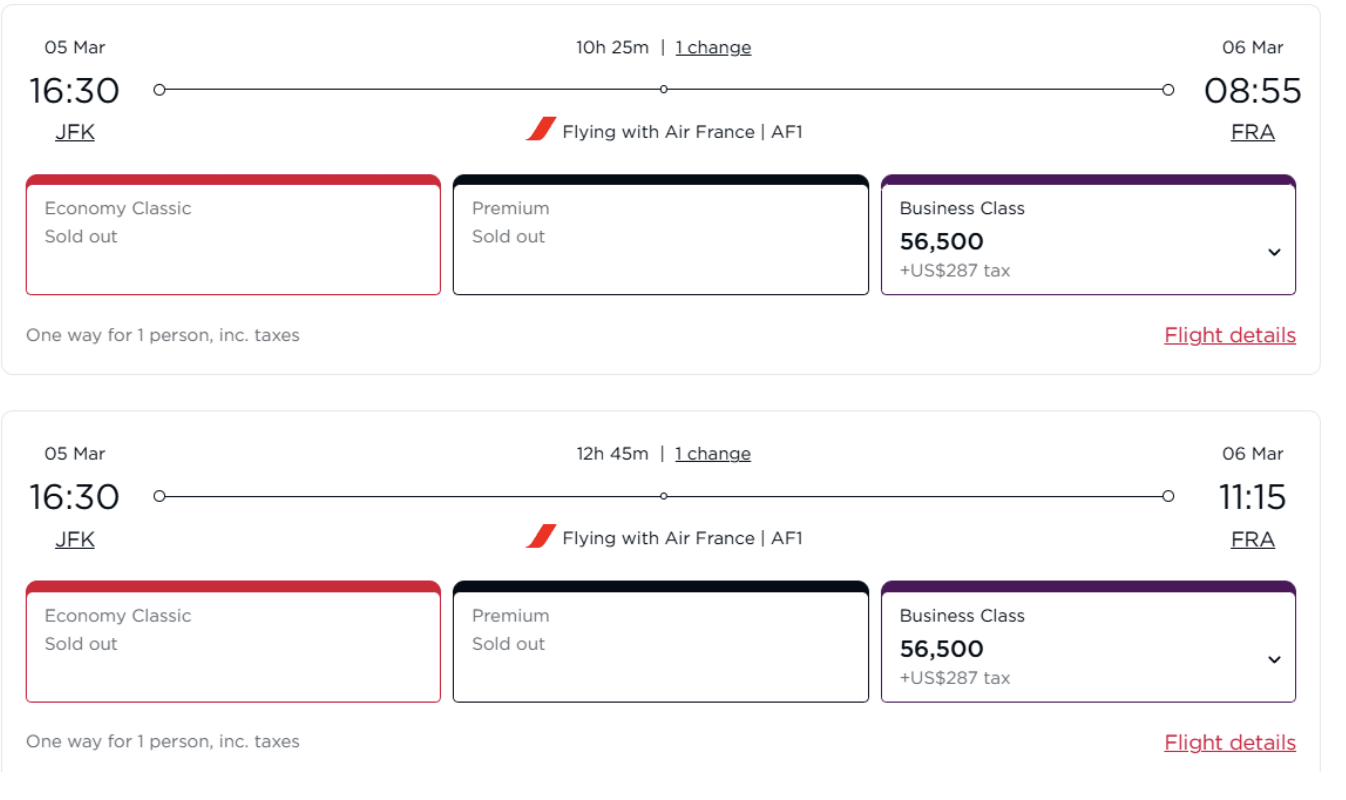Click JFK airport code on first flight
Image resolution: width=1346 pixels, height=800 pixels.
click(x=75, y=132)
